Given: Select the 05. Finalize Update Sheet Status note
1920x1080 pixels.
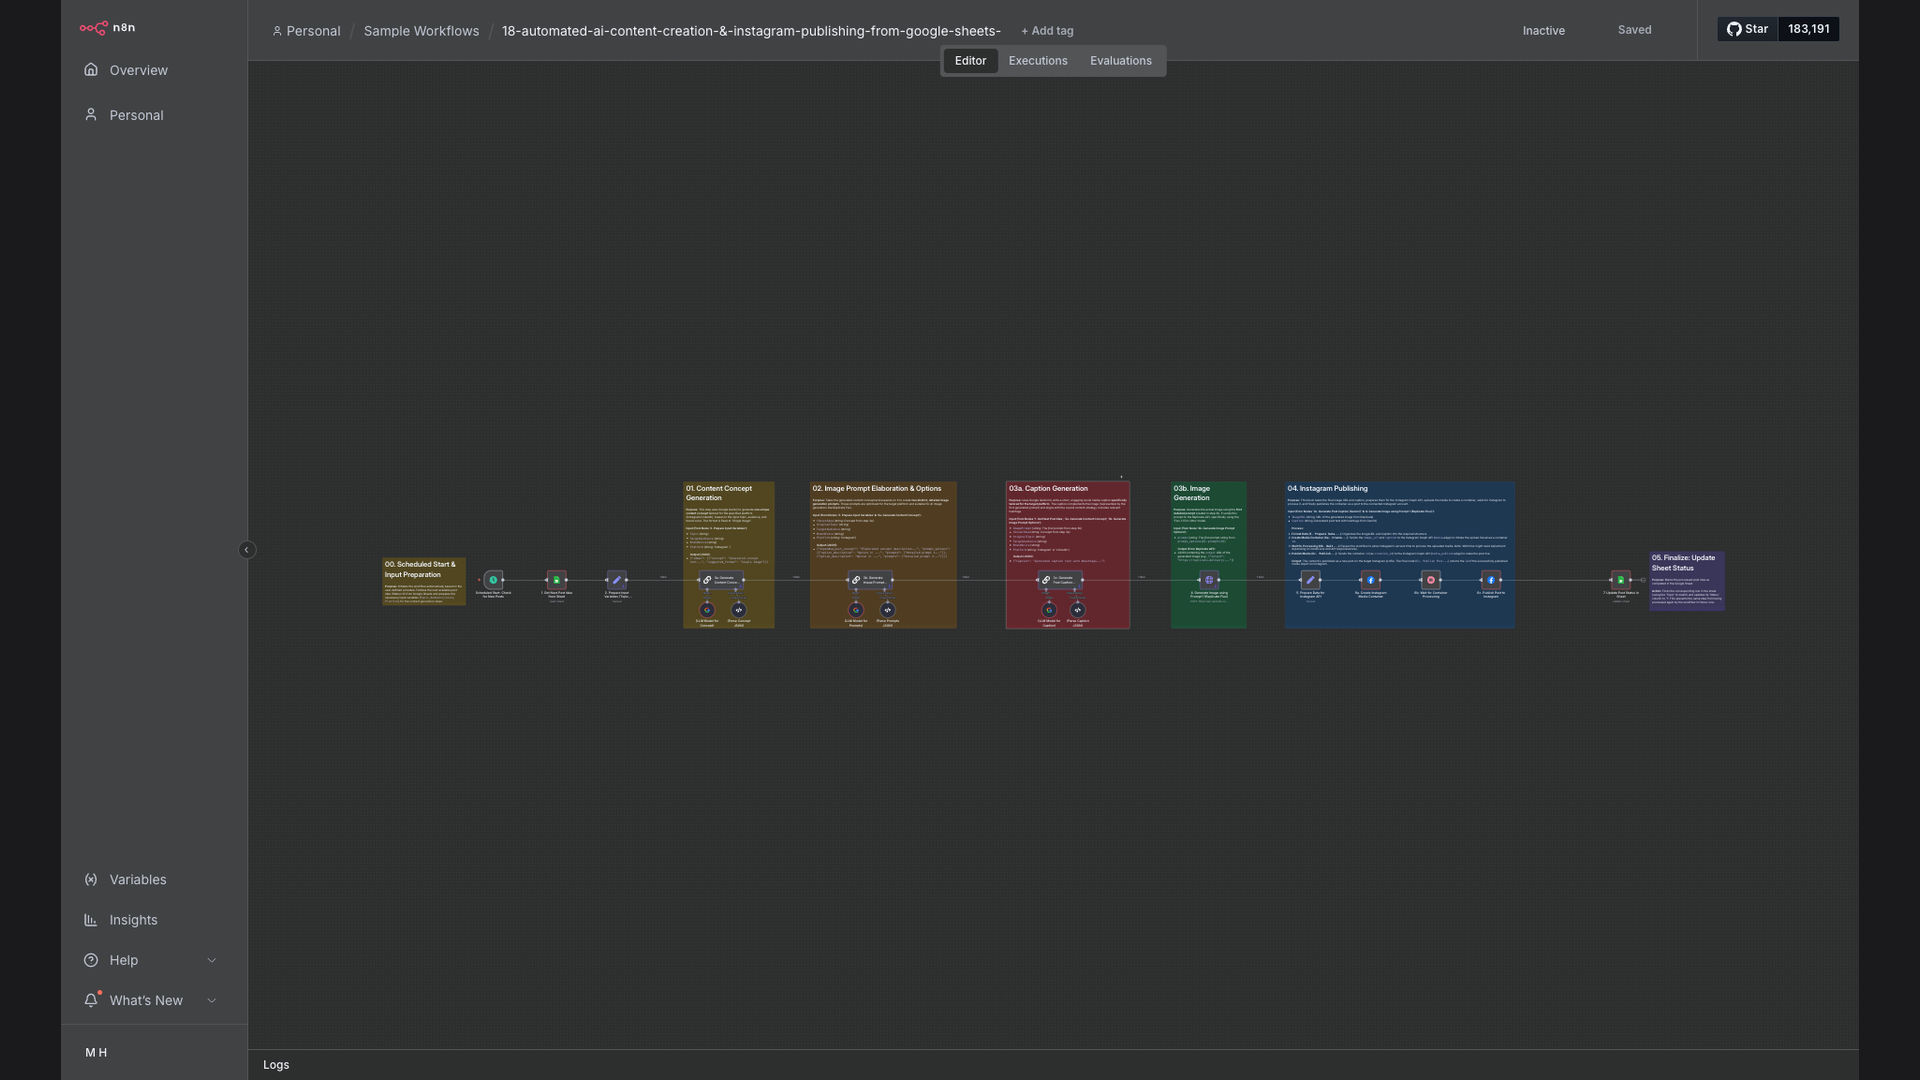Looking at the screenshot, I should [1687, 581].
